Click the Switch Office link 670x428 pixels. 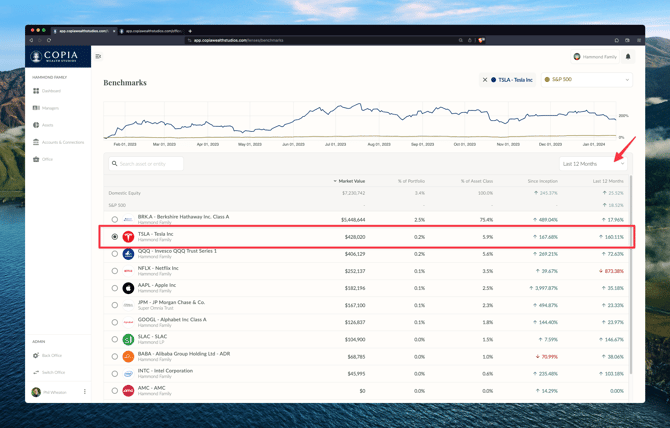pyautogui.click(x=52, y=372)
